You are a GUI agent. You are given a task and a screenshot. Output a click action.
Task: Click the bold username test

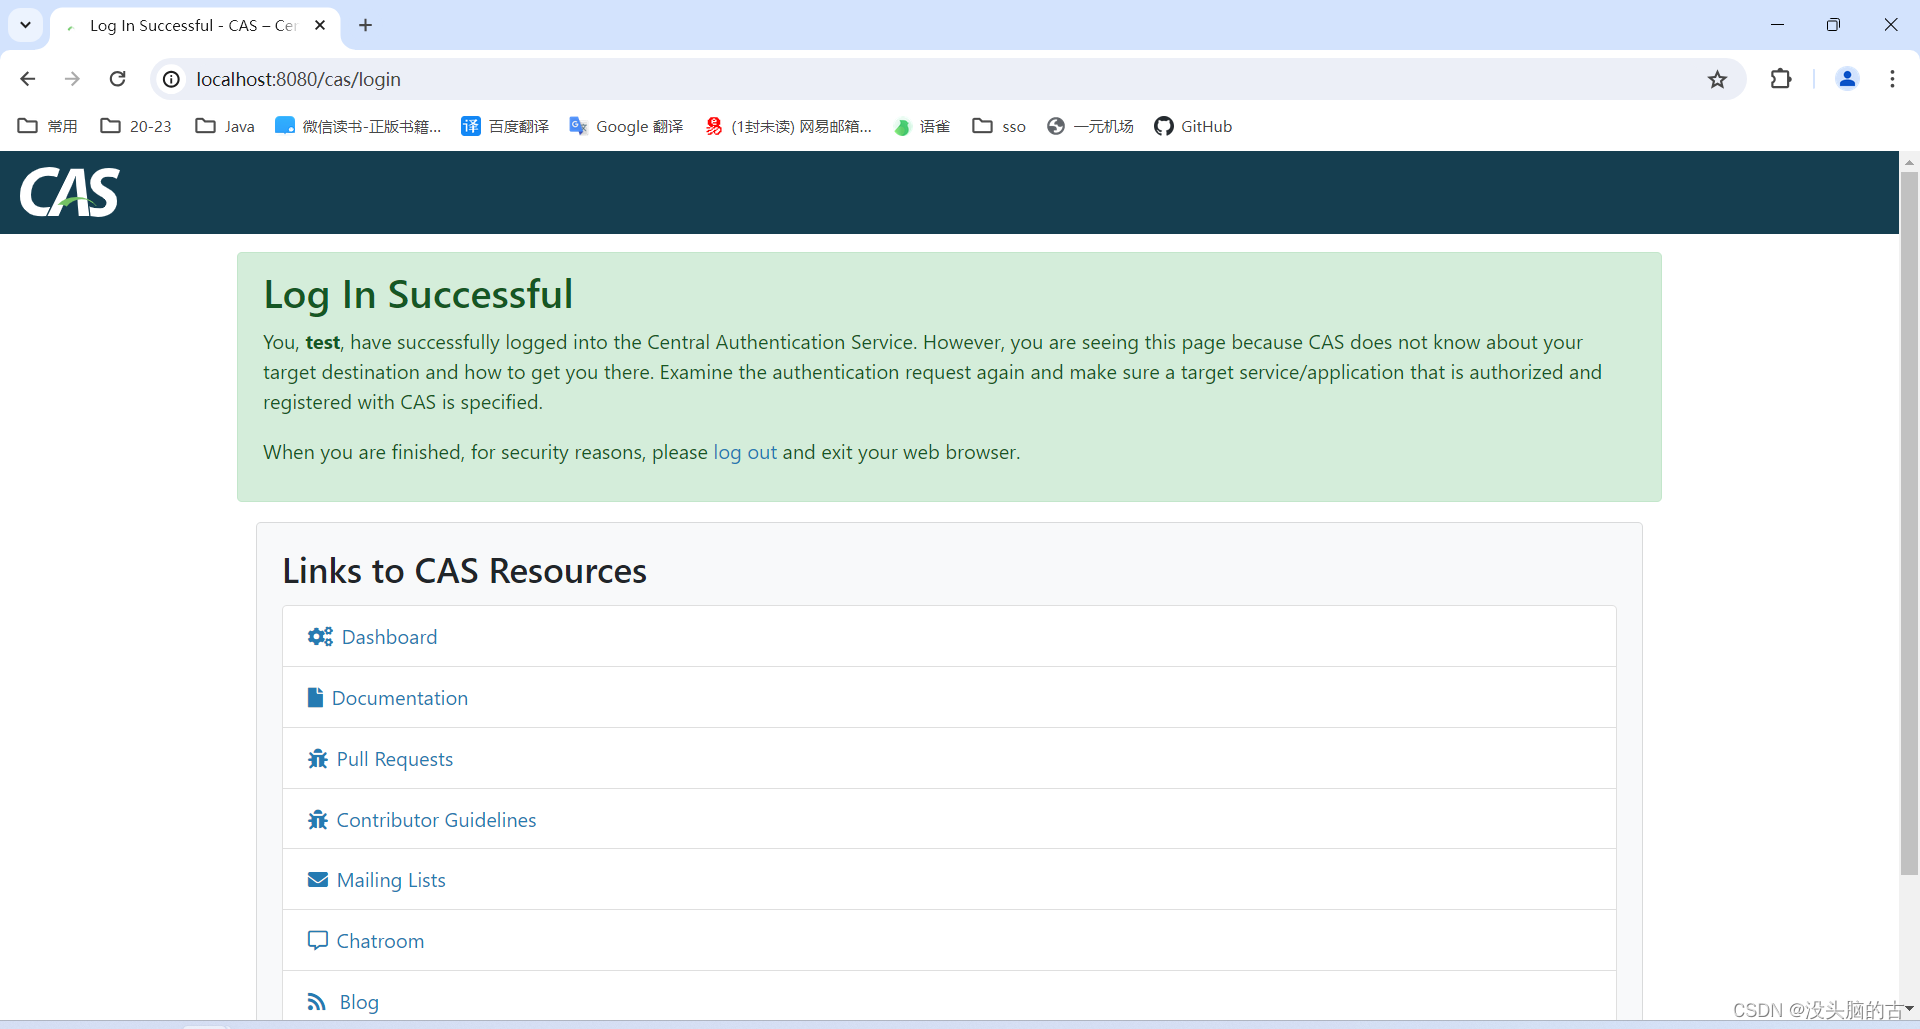(x=322, y=342)
